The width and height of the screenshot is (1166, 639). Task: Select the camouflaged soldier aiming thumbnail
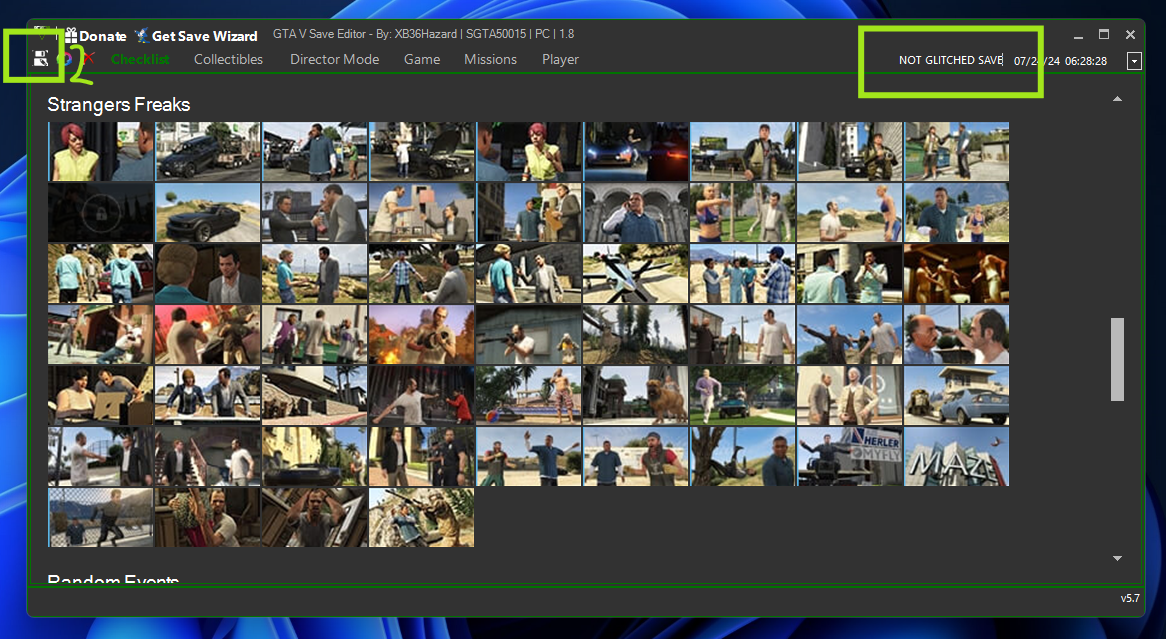(422, 518)
